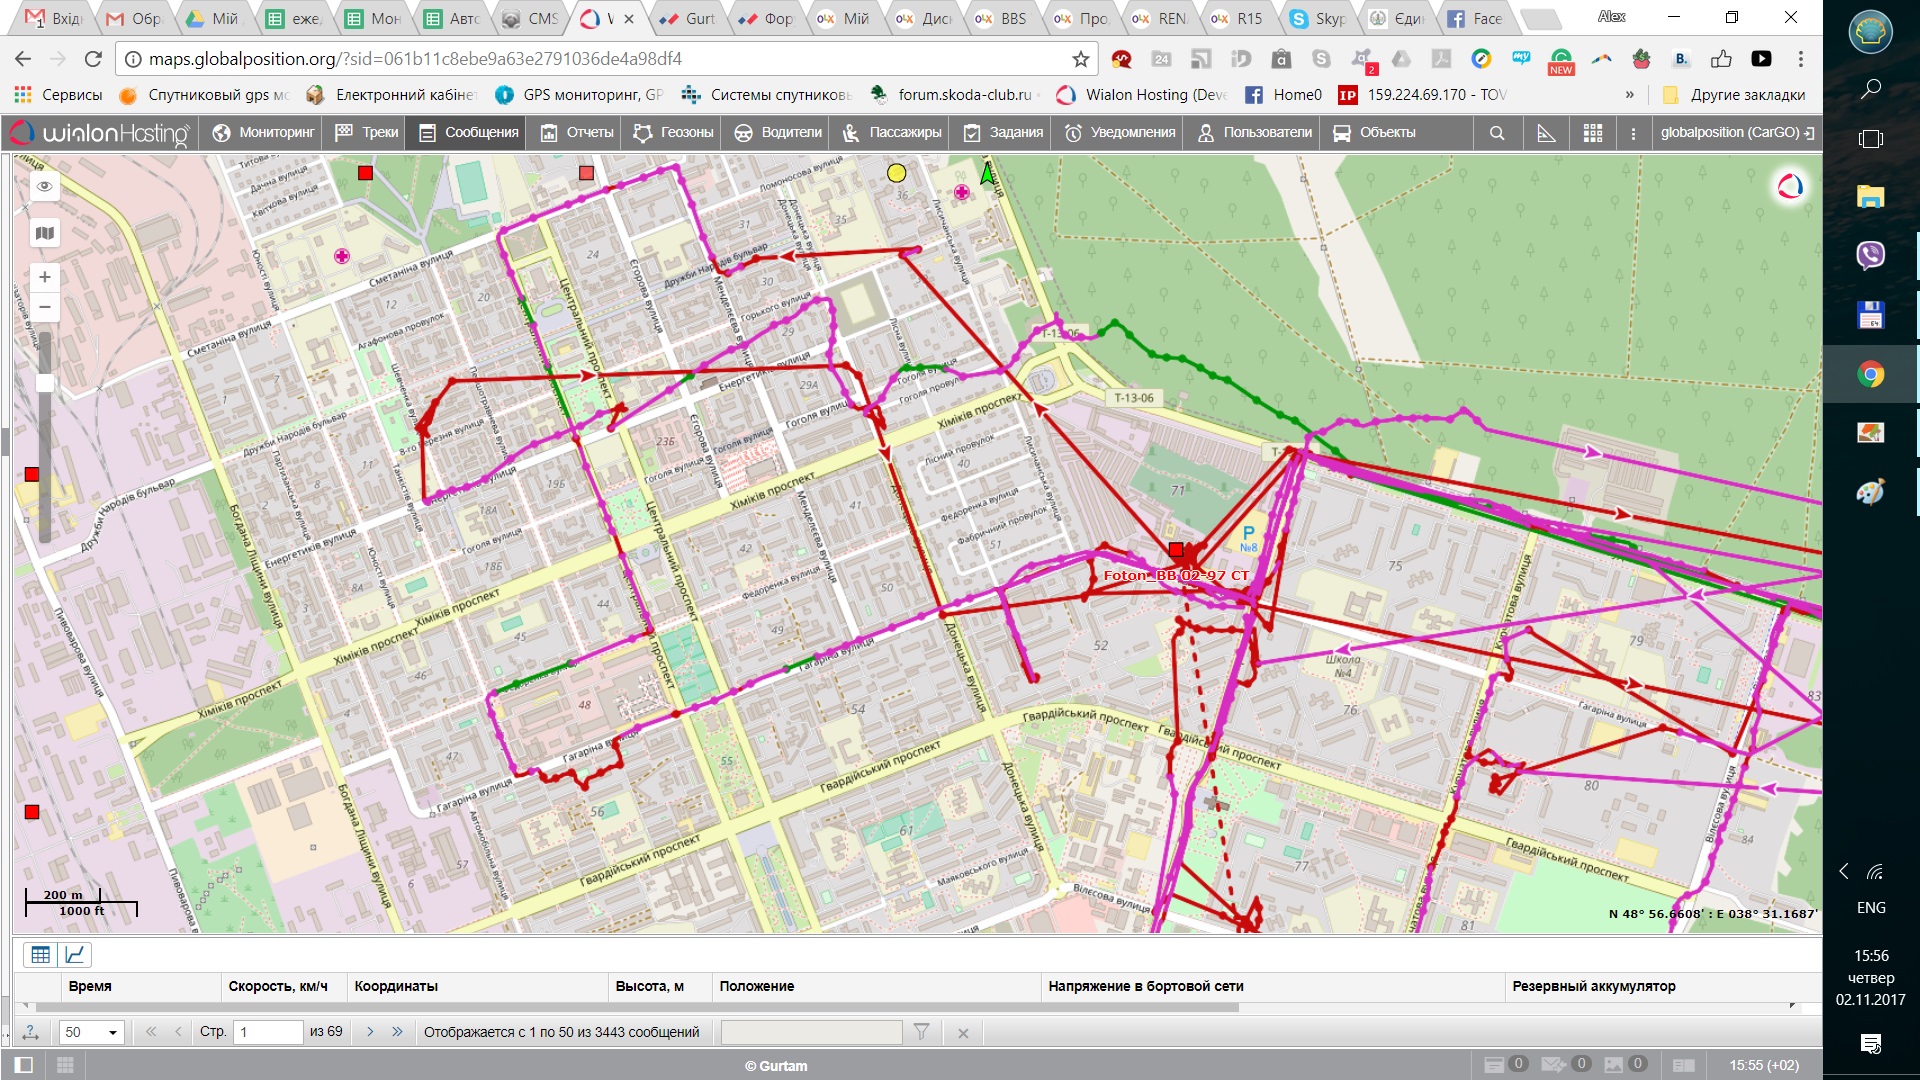Viewport: 1920px width, 1080px height.
Task: Expand hidden bookmarks chevron
Action: pyautogui.click(x=1630, y=95)
